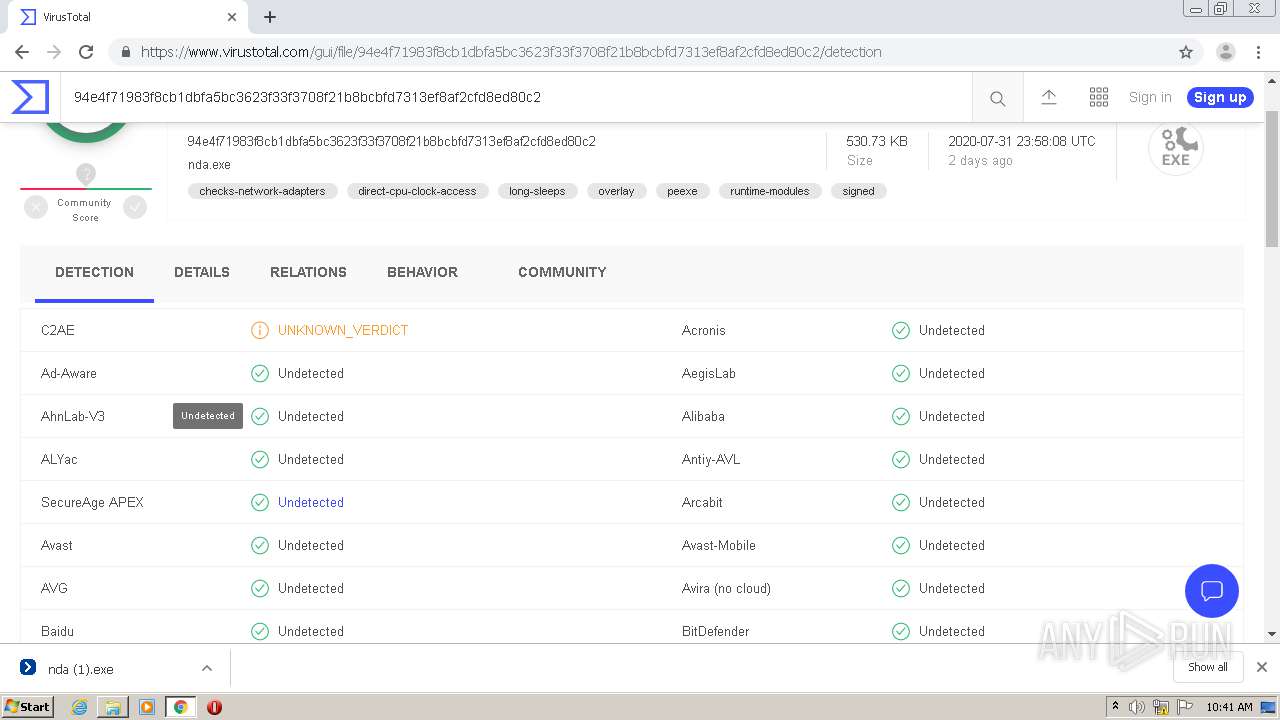Click the VirusTotal logo icon
Image resolution: width=1280 pixels, height=720 pixels.
(30, 97)
